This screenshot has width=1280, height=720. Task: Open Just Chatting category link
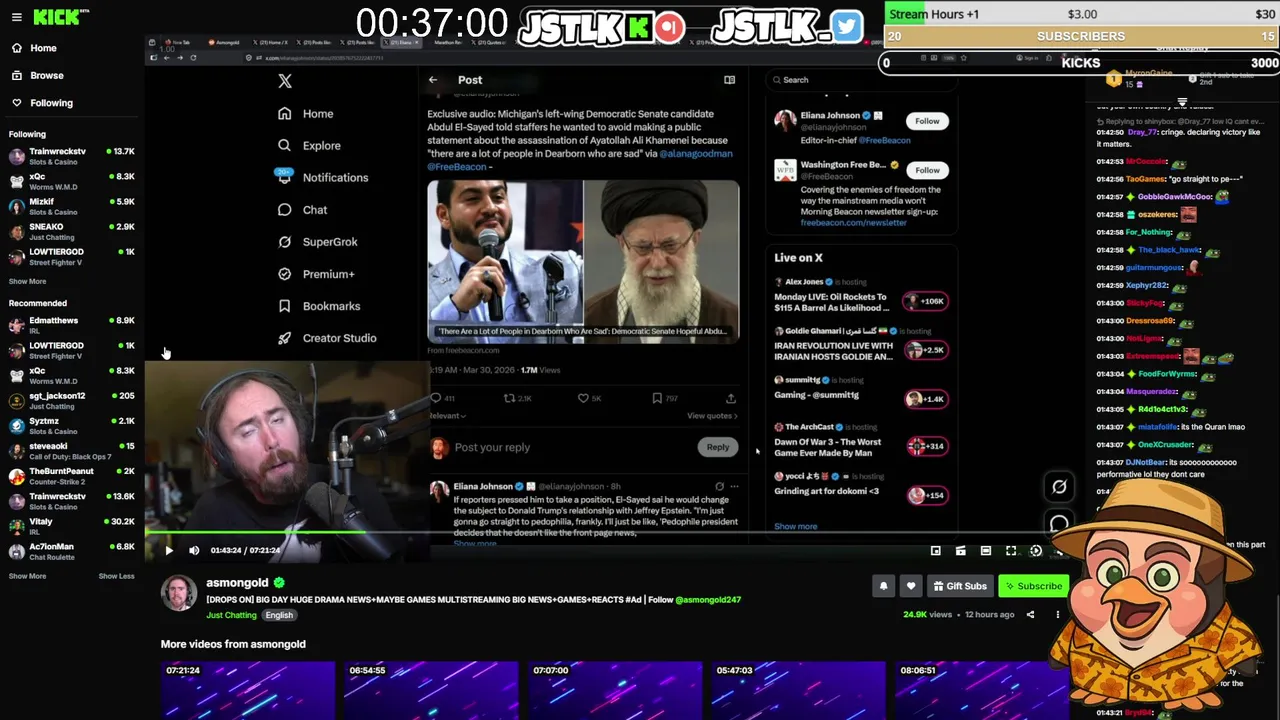pyautogui.click(x=231, y=615)
